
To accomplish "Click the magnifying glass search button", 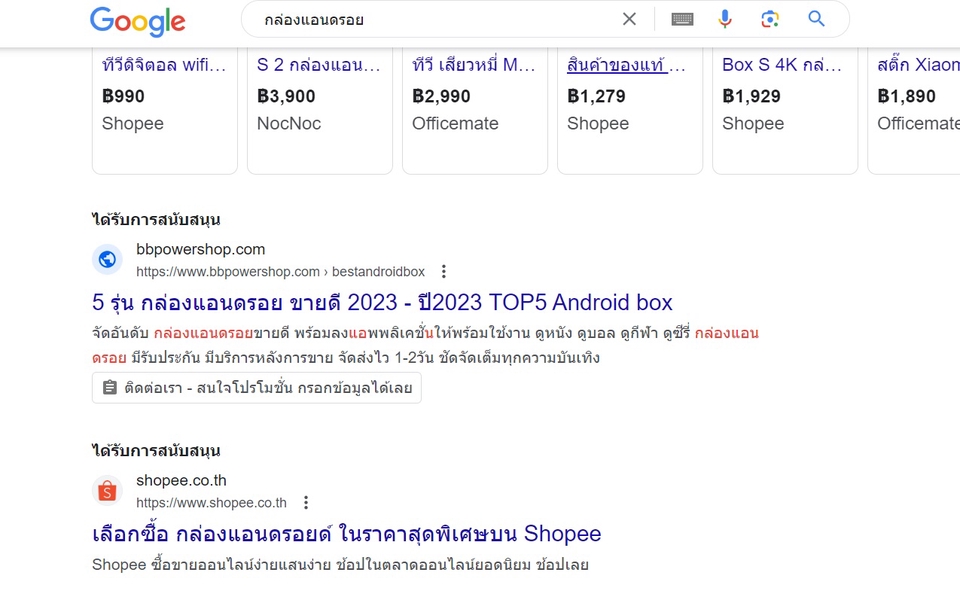I will click(816, 19).
